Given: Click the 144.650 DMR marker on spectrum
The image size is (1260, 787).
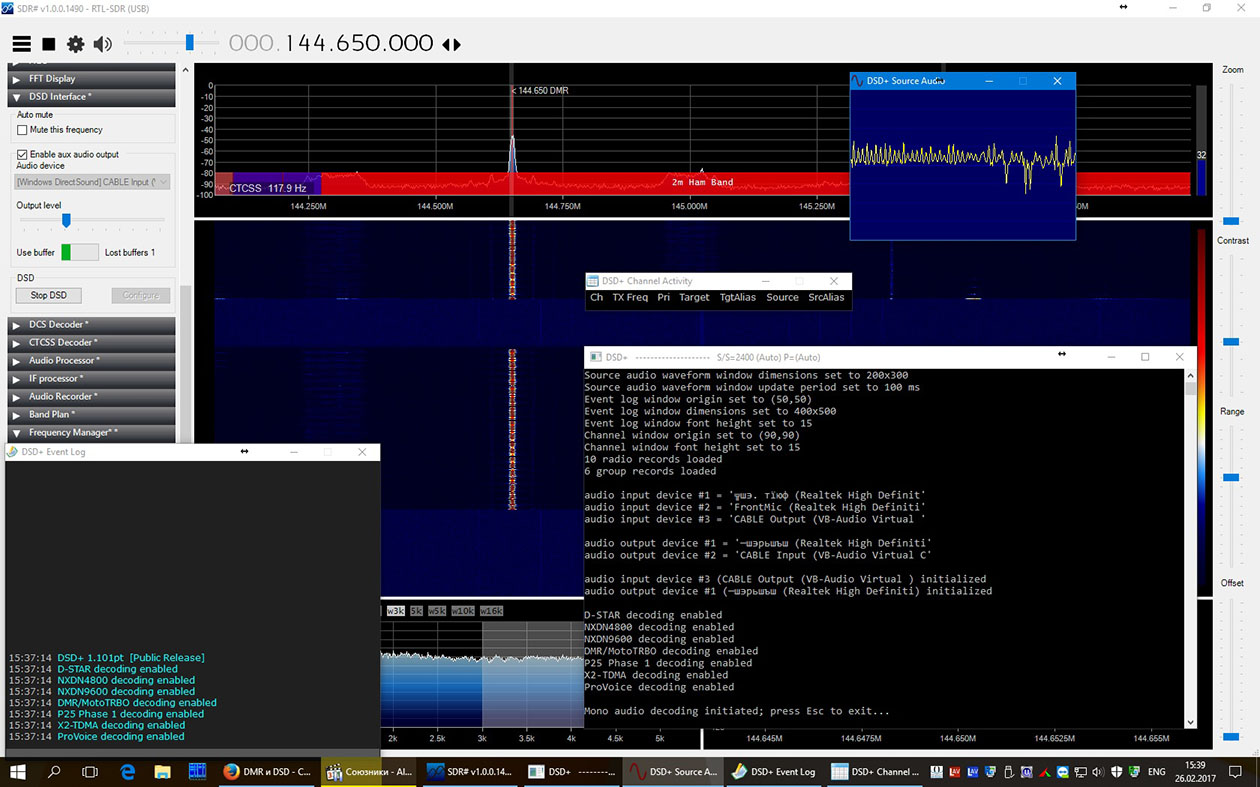Looking at the screenshot, I should 540,91.
